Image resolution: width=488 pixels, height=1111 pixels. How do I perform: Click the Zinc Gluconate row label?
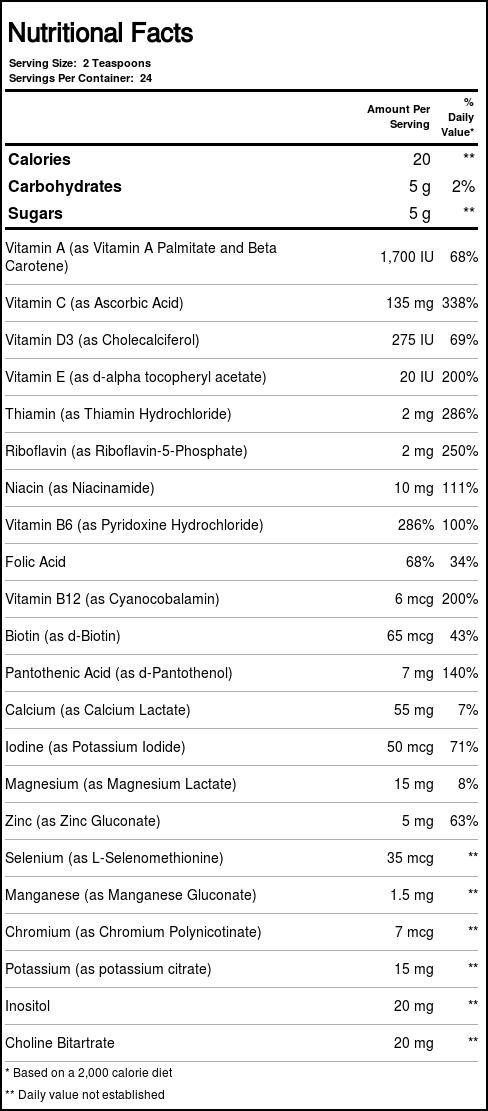tap(83, 820)
